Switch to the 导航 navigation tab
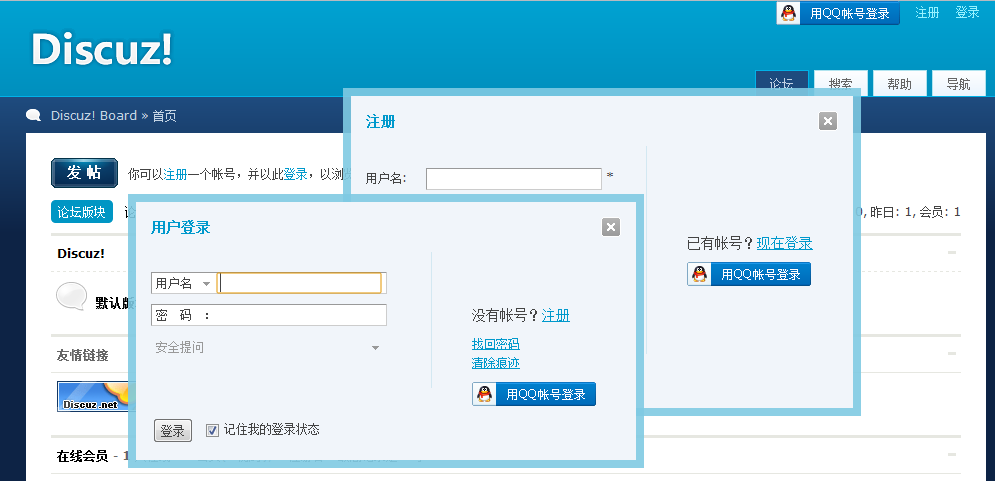Image resolution: width=995 pixels, height=481 pixels. point(958,83)
